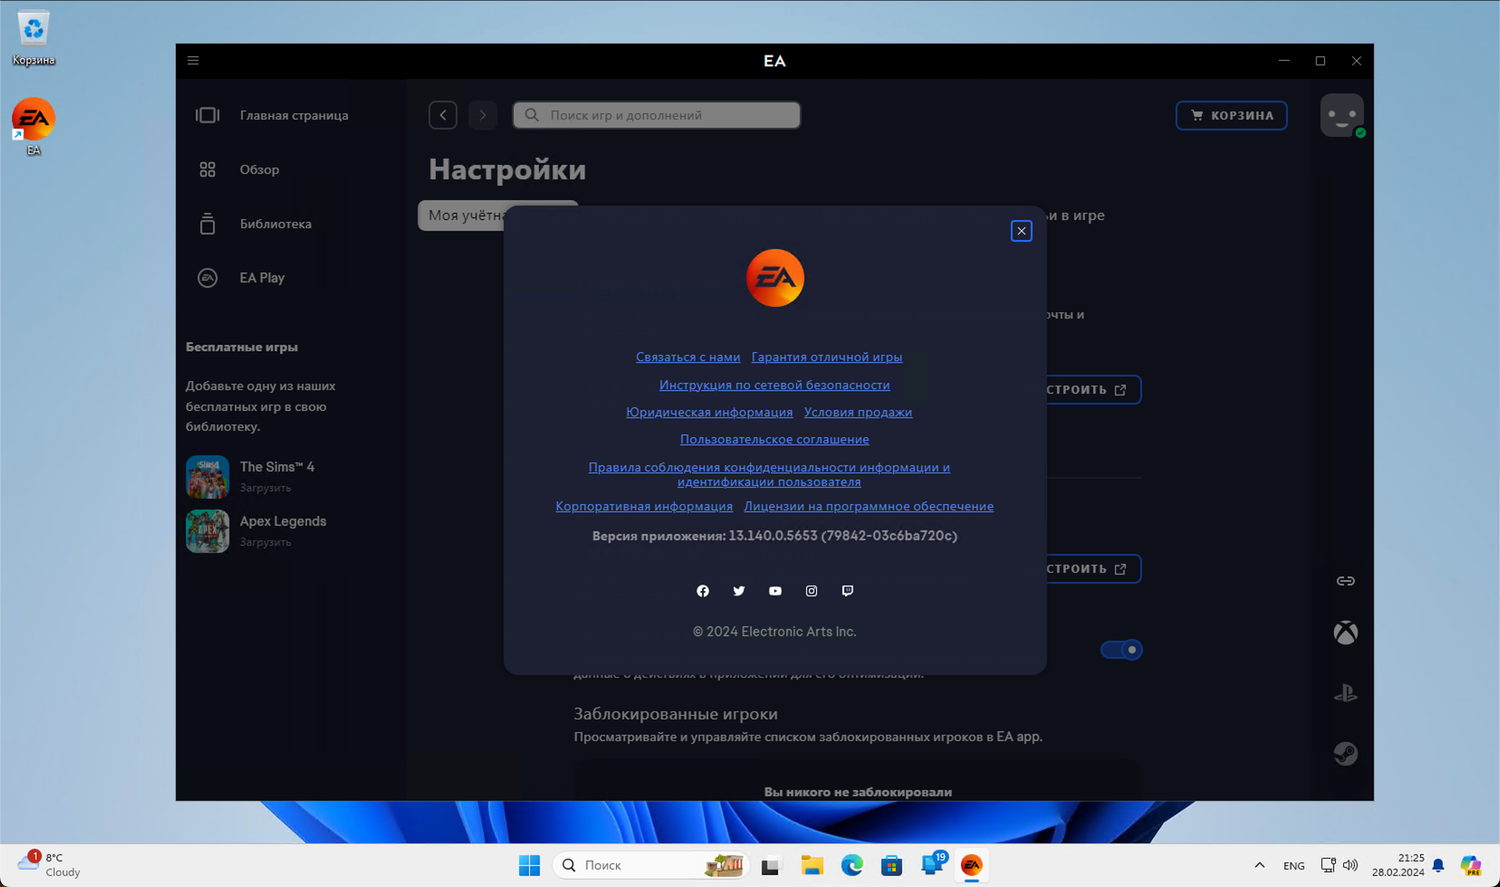Open the Условия продажи link
This screenshot has height=887, width=1500.
click(x=858, y=412)
